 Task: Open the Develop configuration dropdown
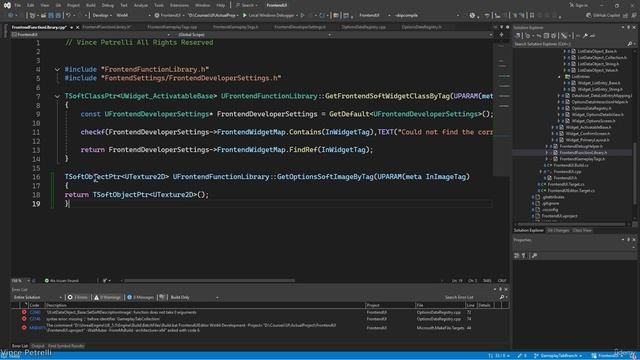point(101,16)
